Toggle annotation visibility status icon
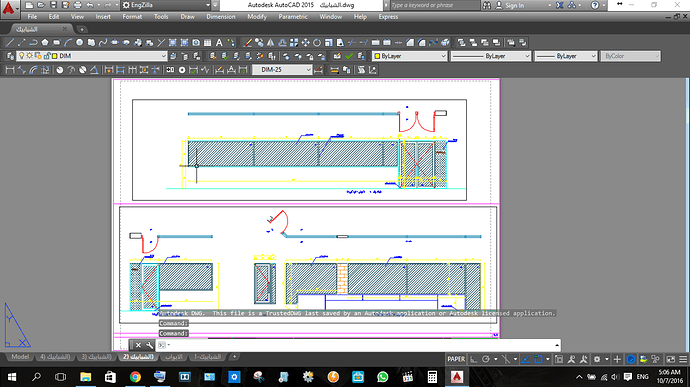This screenshot has height=387, width=690. pos(571,359)
